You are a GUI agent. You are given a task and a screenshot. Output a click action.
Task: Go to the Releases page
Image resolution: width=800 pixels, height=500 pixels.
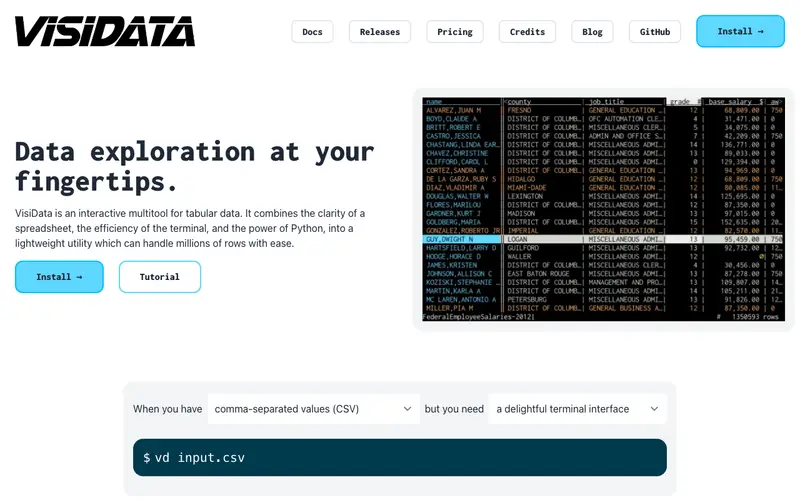380,32
